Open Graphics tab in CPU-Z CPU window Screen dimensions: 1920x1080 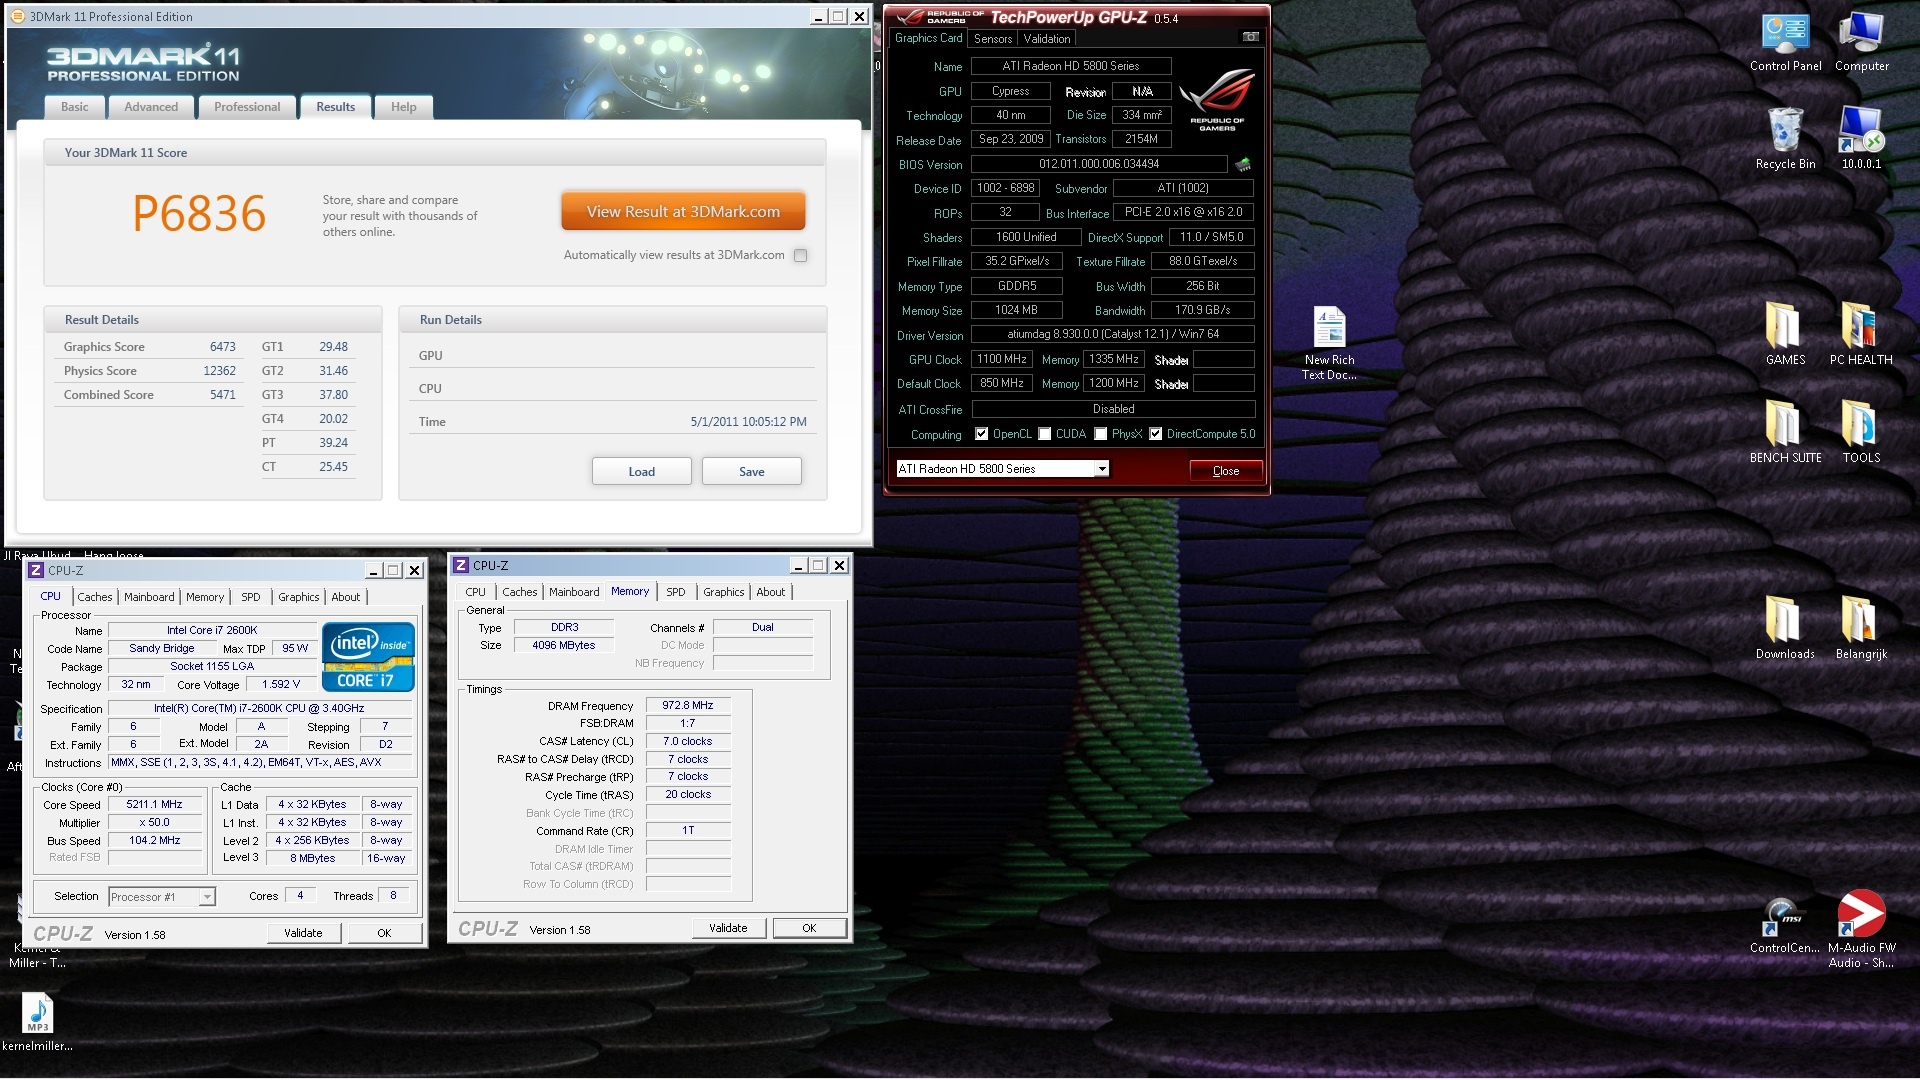coord(299,597)
